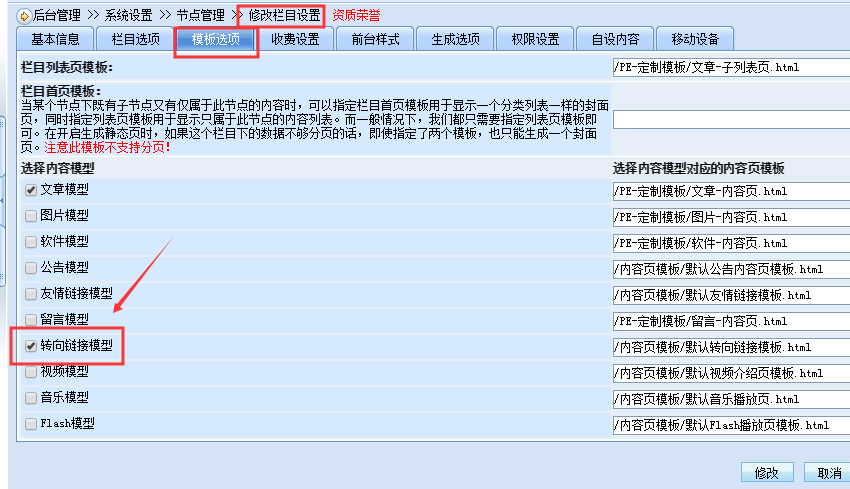850x489 pixels.
Task: Click the 节点管理 breadcrumb link
Action: point(200,15)
